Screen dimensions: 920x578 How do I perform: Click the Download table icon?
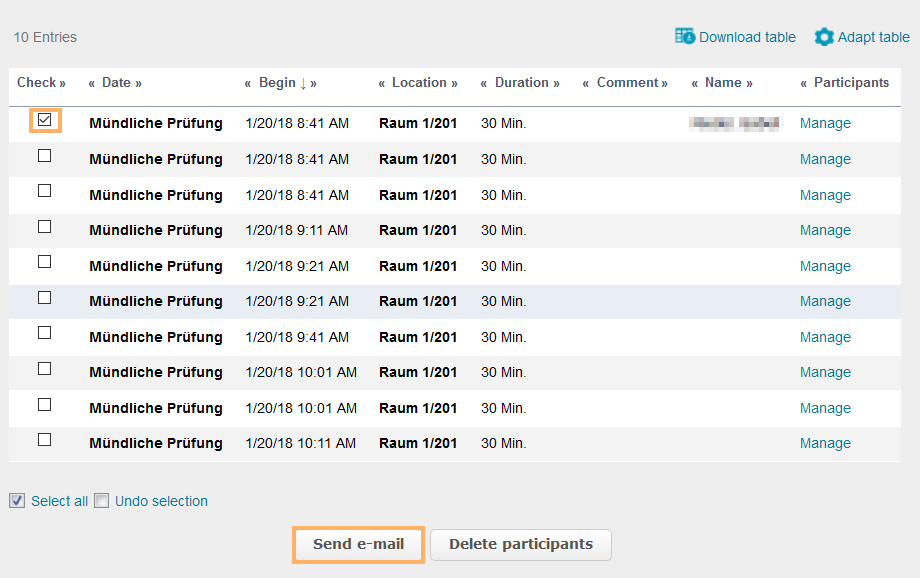tap(686, 36)
